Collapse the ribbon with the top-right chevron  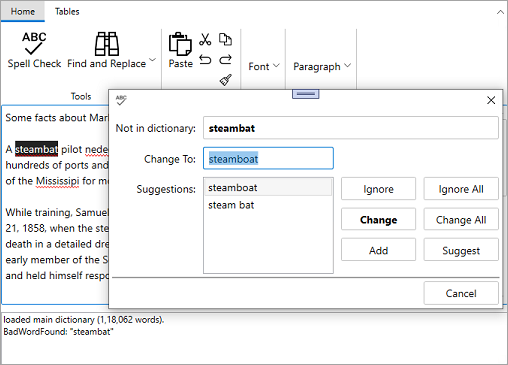(500, 12)
